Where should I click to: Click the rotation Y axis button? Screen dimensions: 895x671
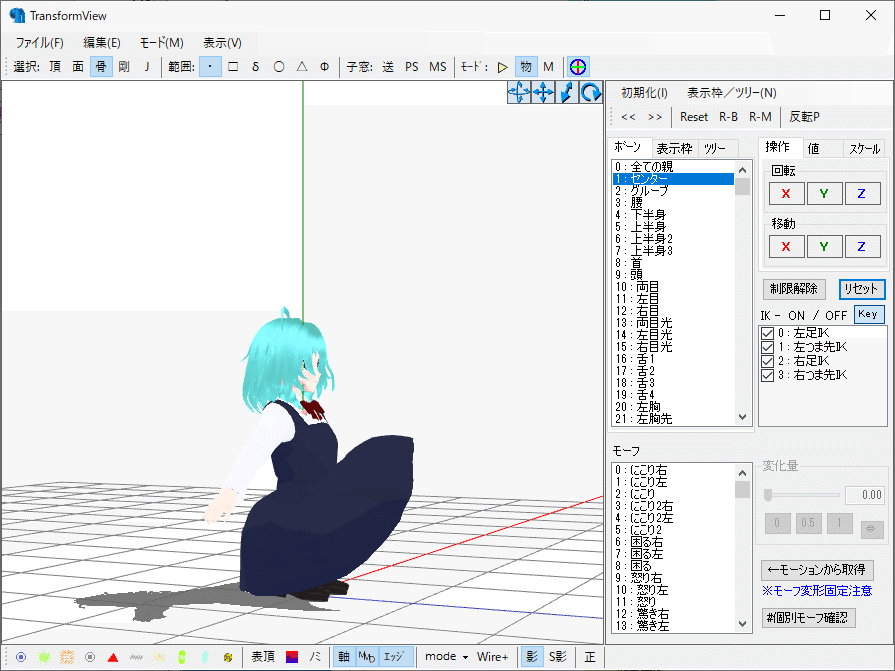824,193
